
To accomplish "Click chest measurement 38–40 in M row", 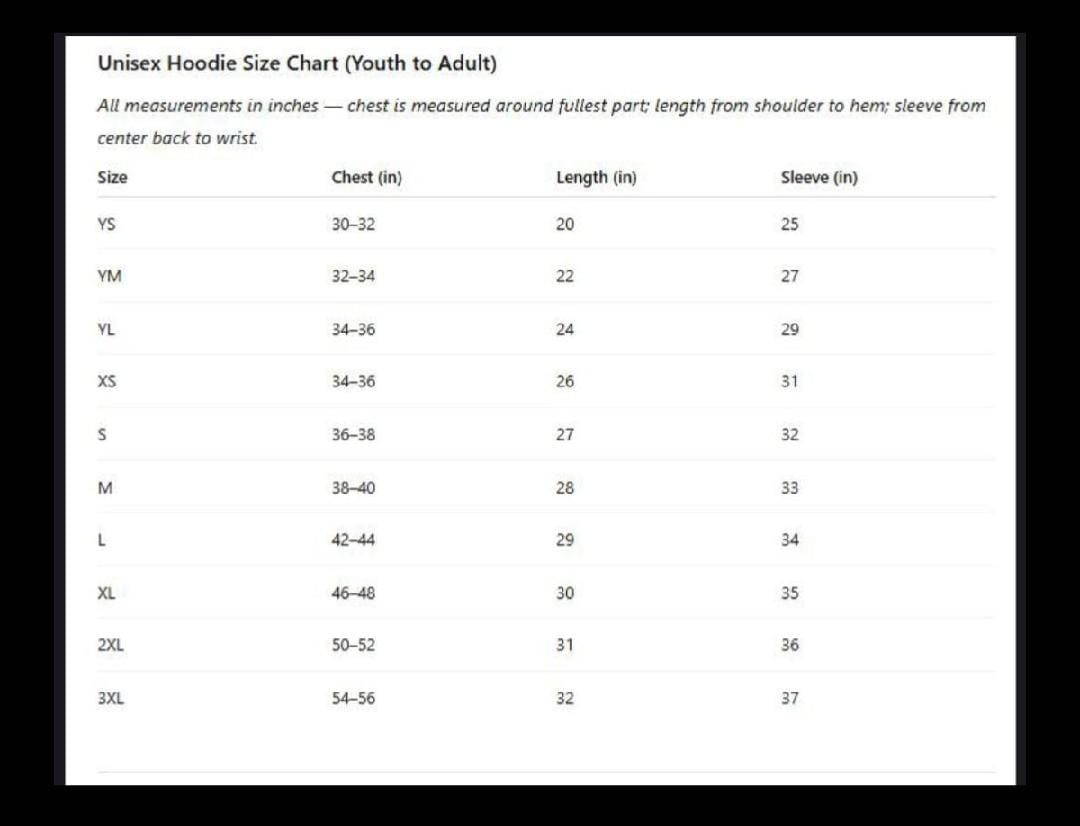I will coord(353,488).
